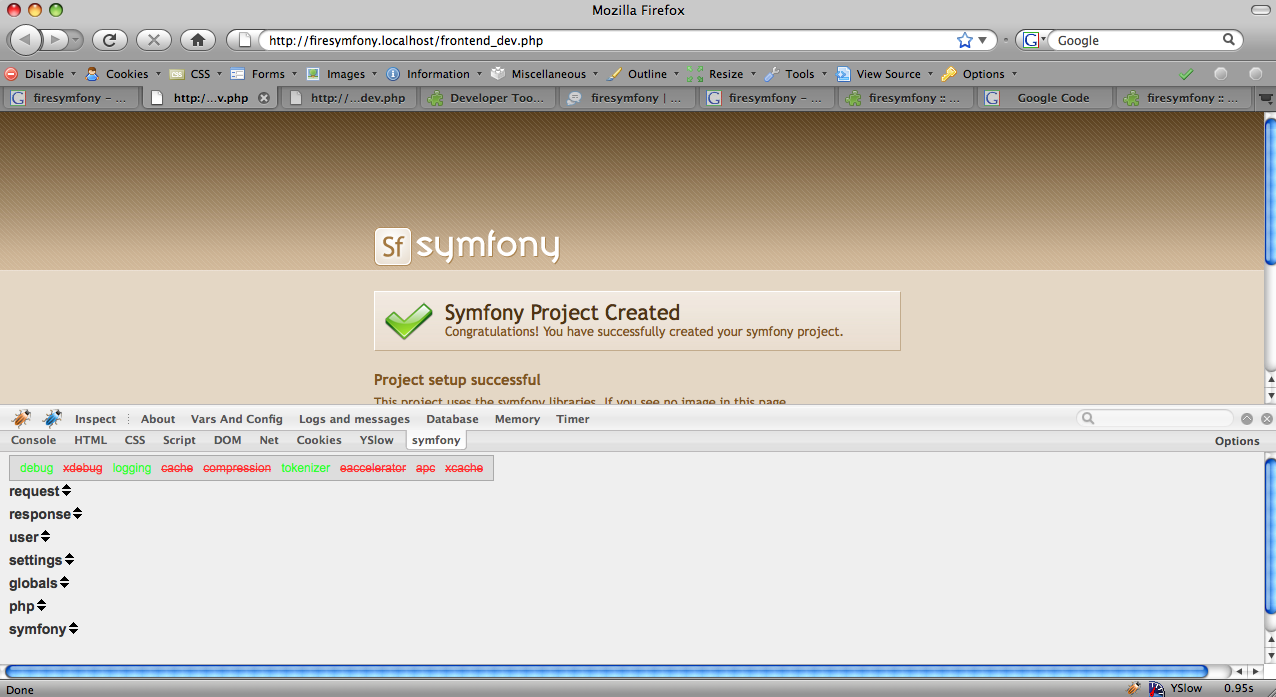Enable the cache option in the symfony panel
Viewport: 1276px width, 697px height.
pyautogui.click(x=177, y=467)
